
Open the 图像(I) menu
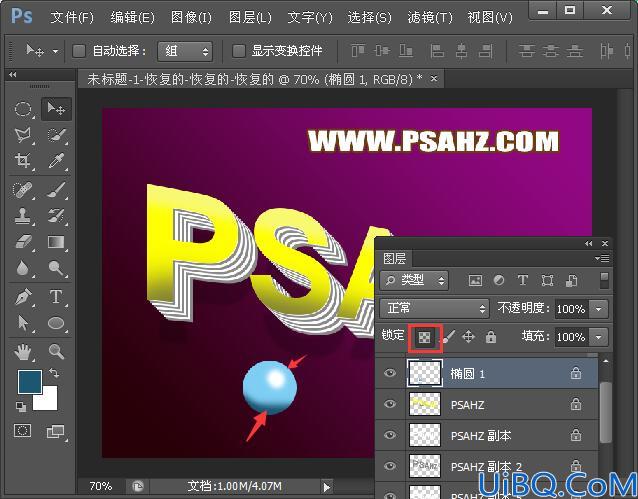(x=191, y=18)
